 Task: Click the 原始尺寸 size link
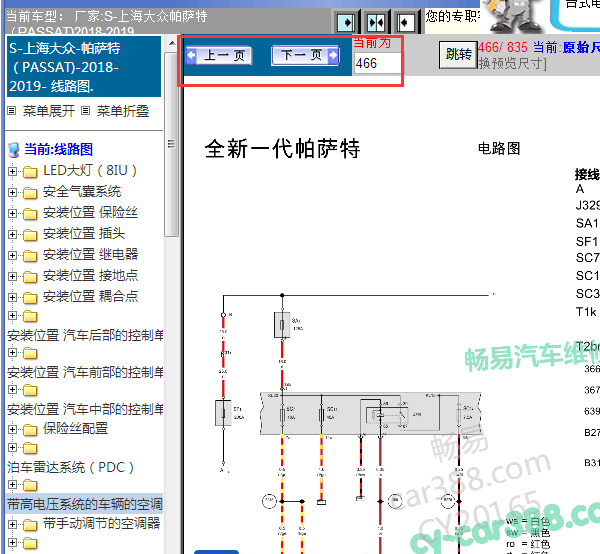(581, 47)
